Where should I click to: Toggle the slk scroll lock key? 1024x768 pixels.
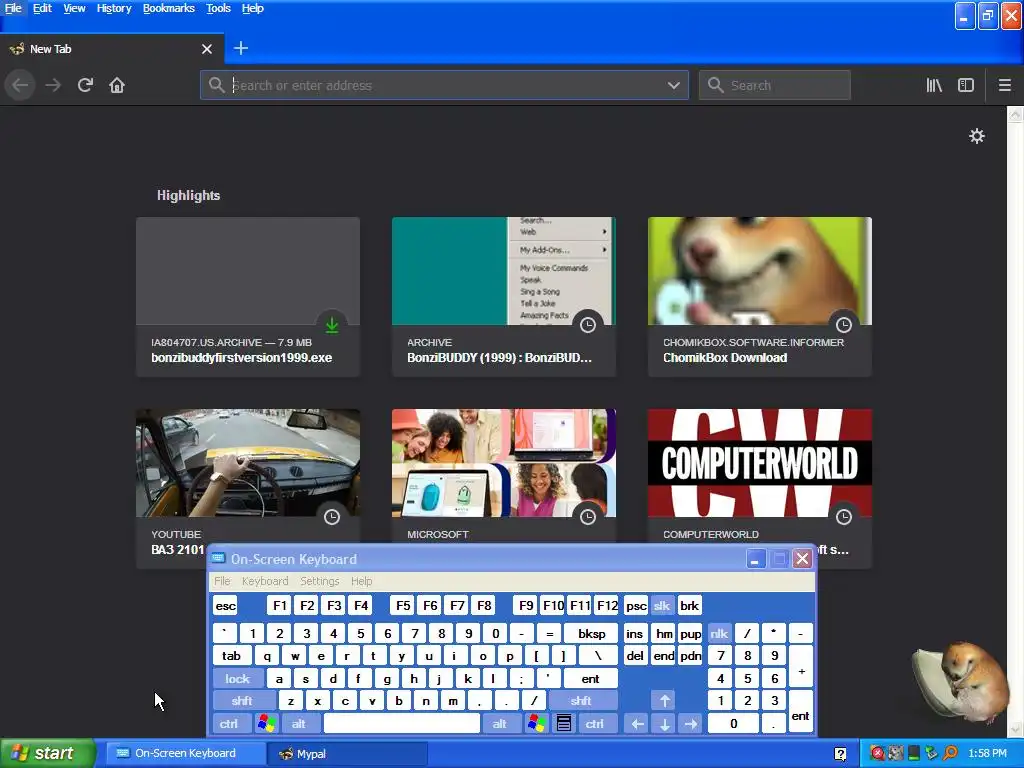pos(662,605)
